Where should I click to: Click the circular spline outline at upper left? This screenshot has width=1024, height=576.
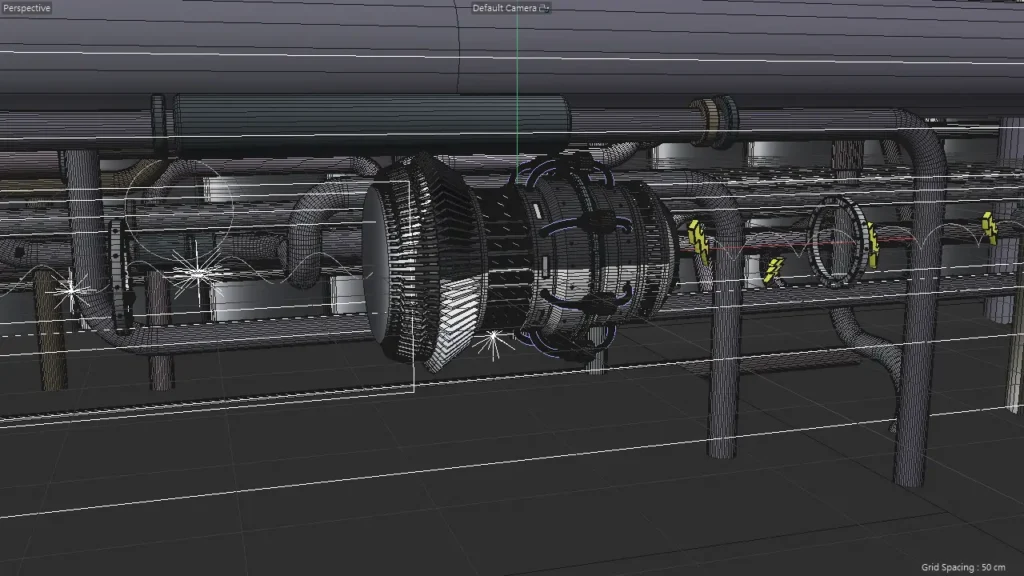tap(180, 200)
